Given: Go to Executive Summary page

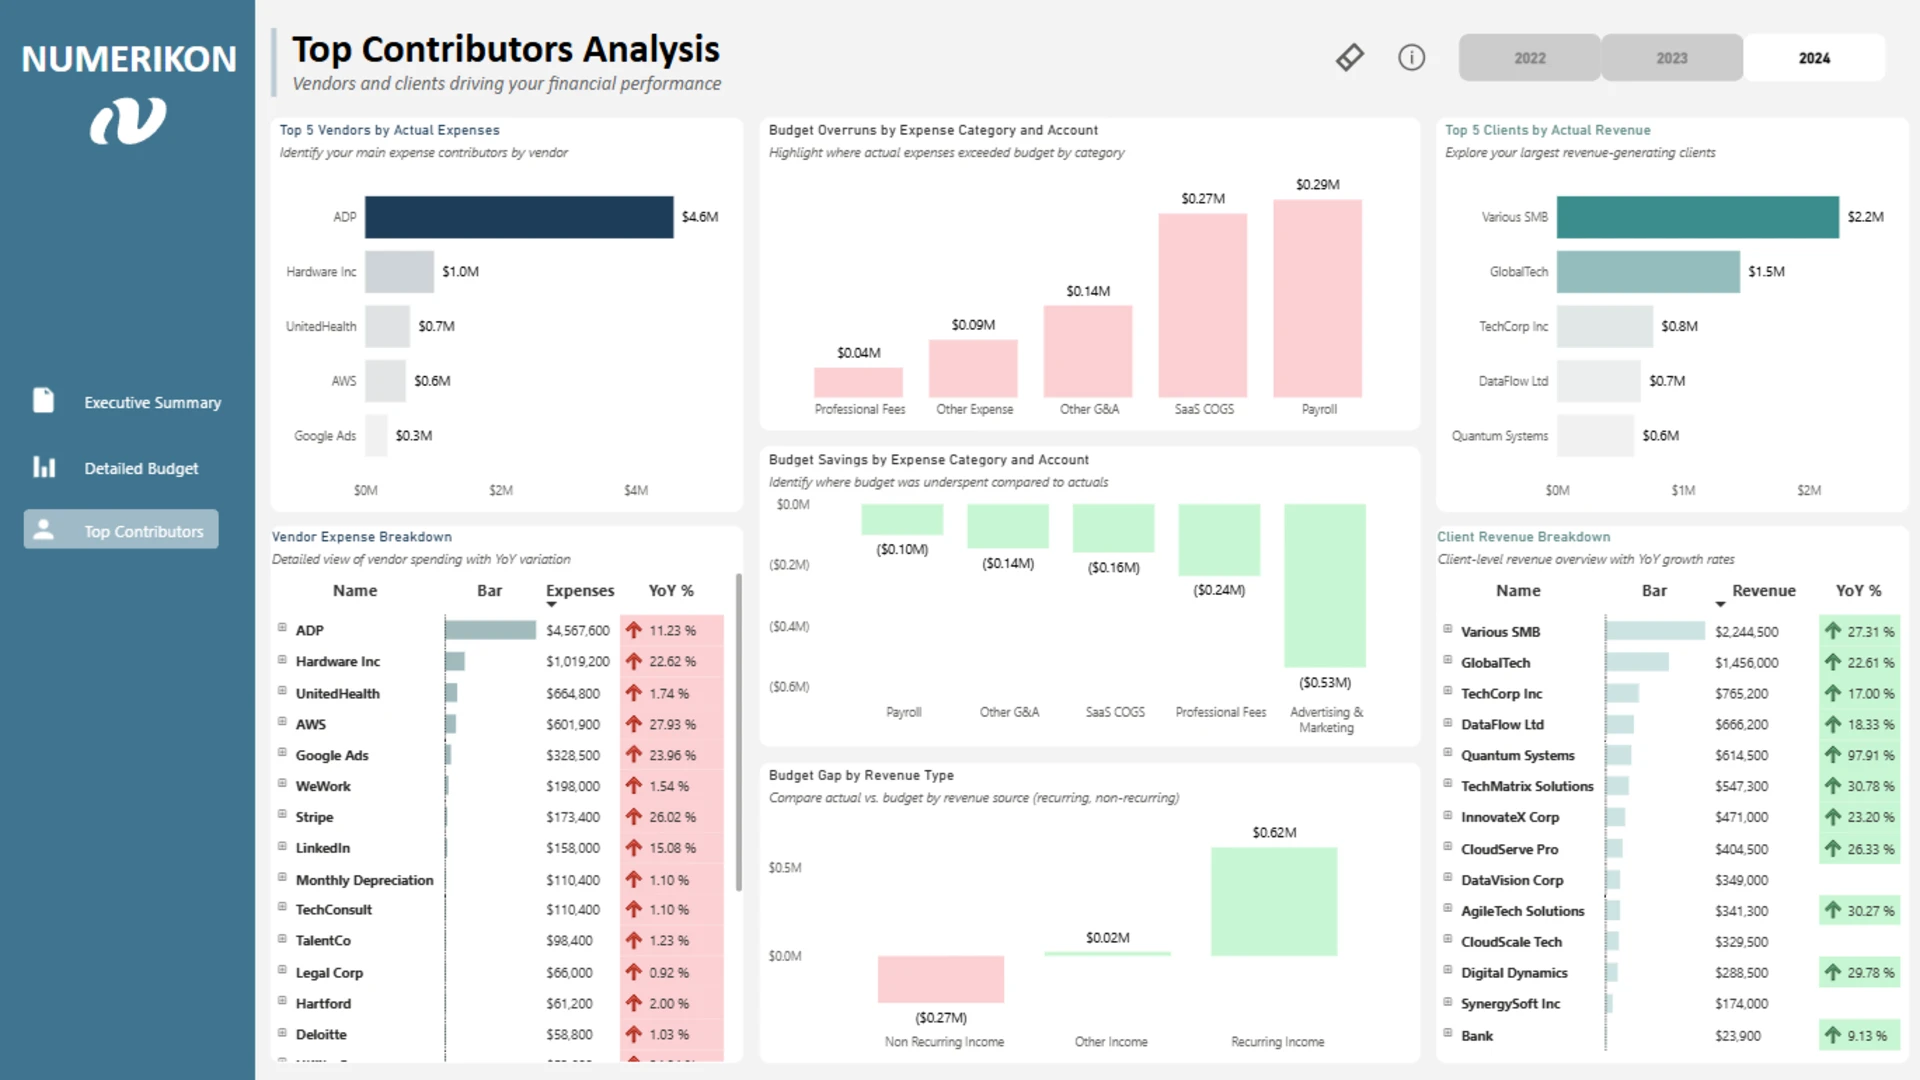Looking at the screenshot, I should (x=152, y=402).
